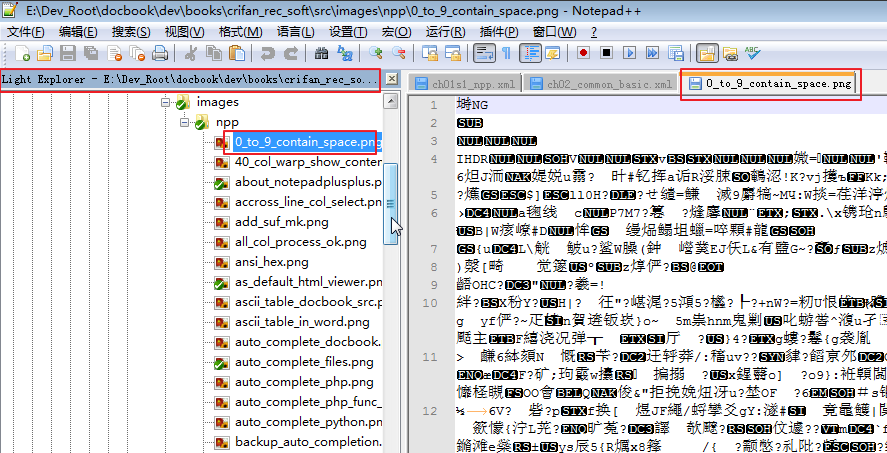Switch to the ch02_common_basic.xml tab
Screen dimensions: 887x453
pos(600,84)
